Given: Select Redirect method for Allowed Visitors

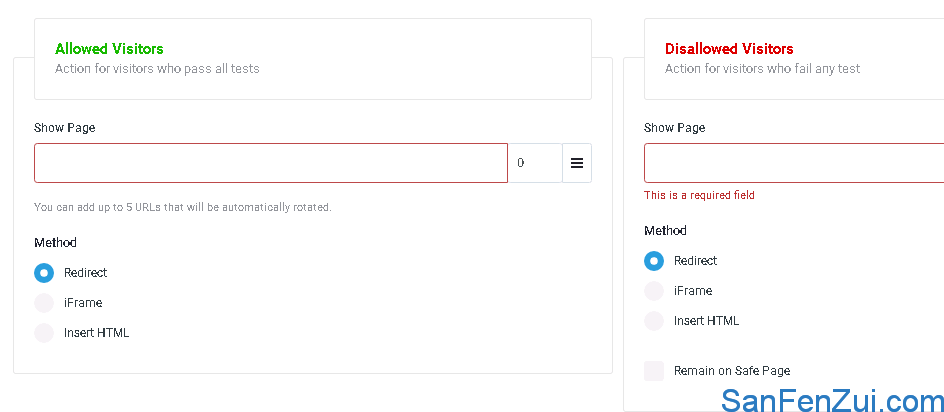Looking at the screenshot, I should pos(44,273).
